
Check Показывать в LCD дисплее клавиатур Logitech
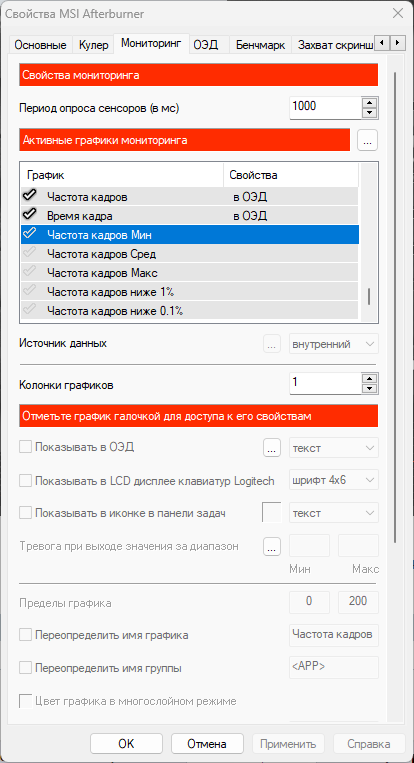pyautogui.click(x=25, y=481)
